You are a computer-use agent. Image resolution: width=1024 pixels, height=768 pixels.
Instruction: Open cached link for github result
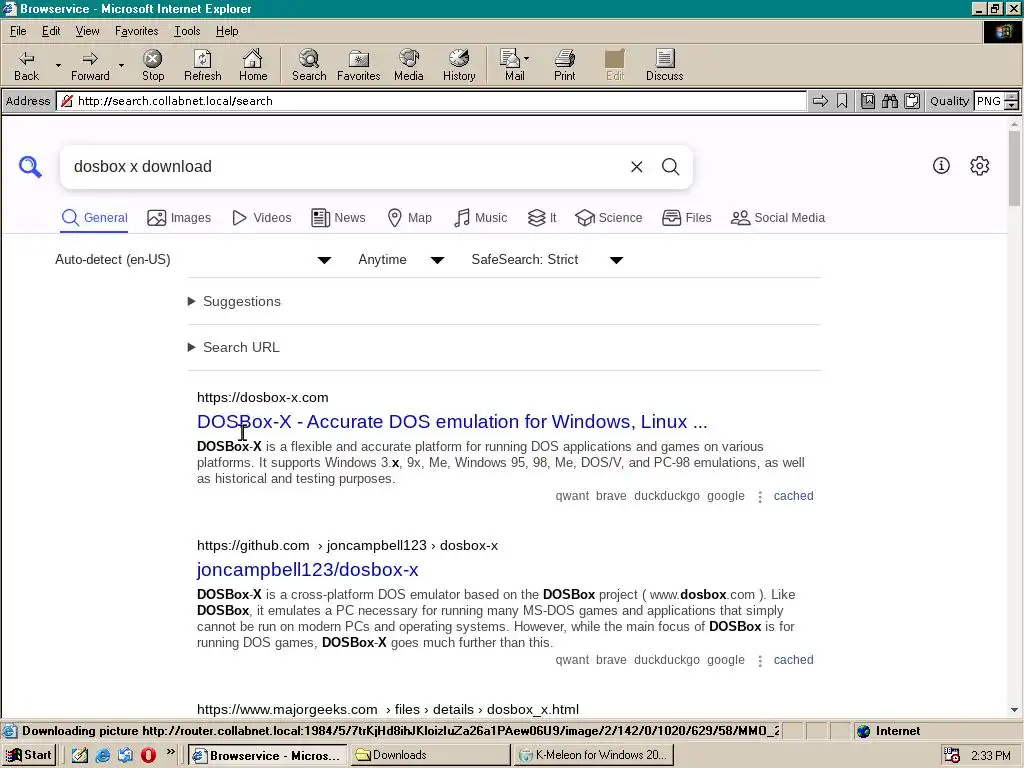tap(793, 660)
